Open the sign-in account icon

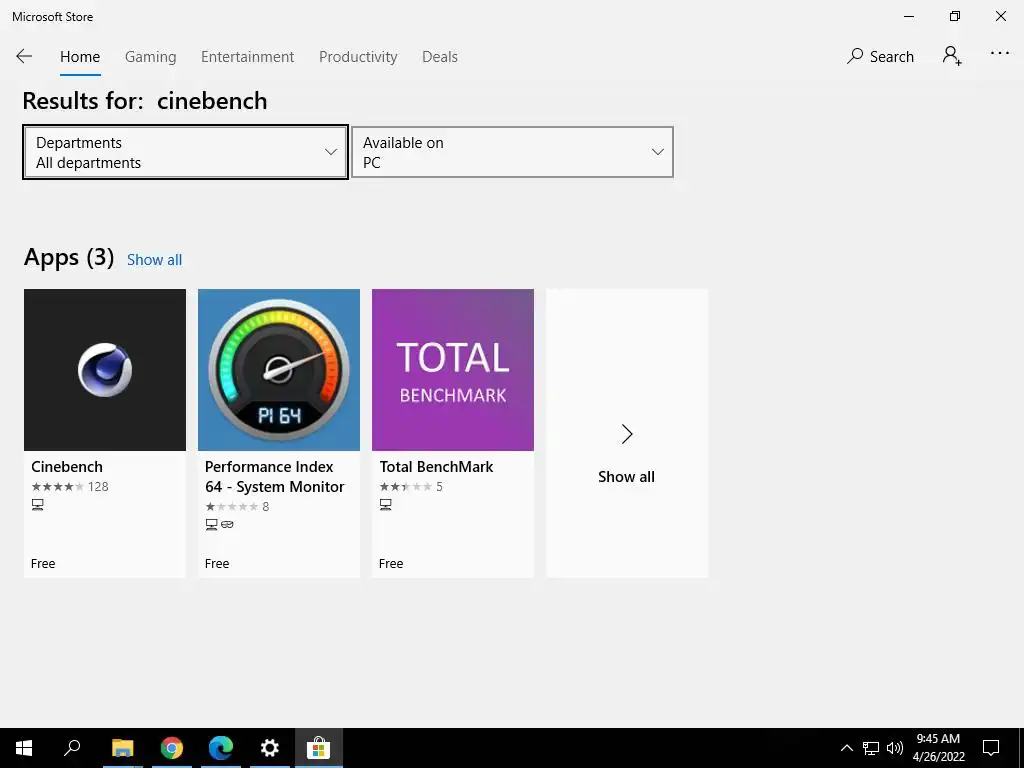pyautogui.click(x=952, y=56)
